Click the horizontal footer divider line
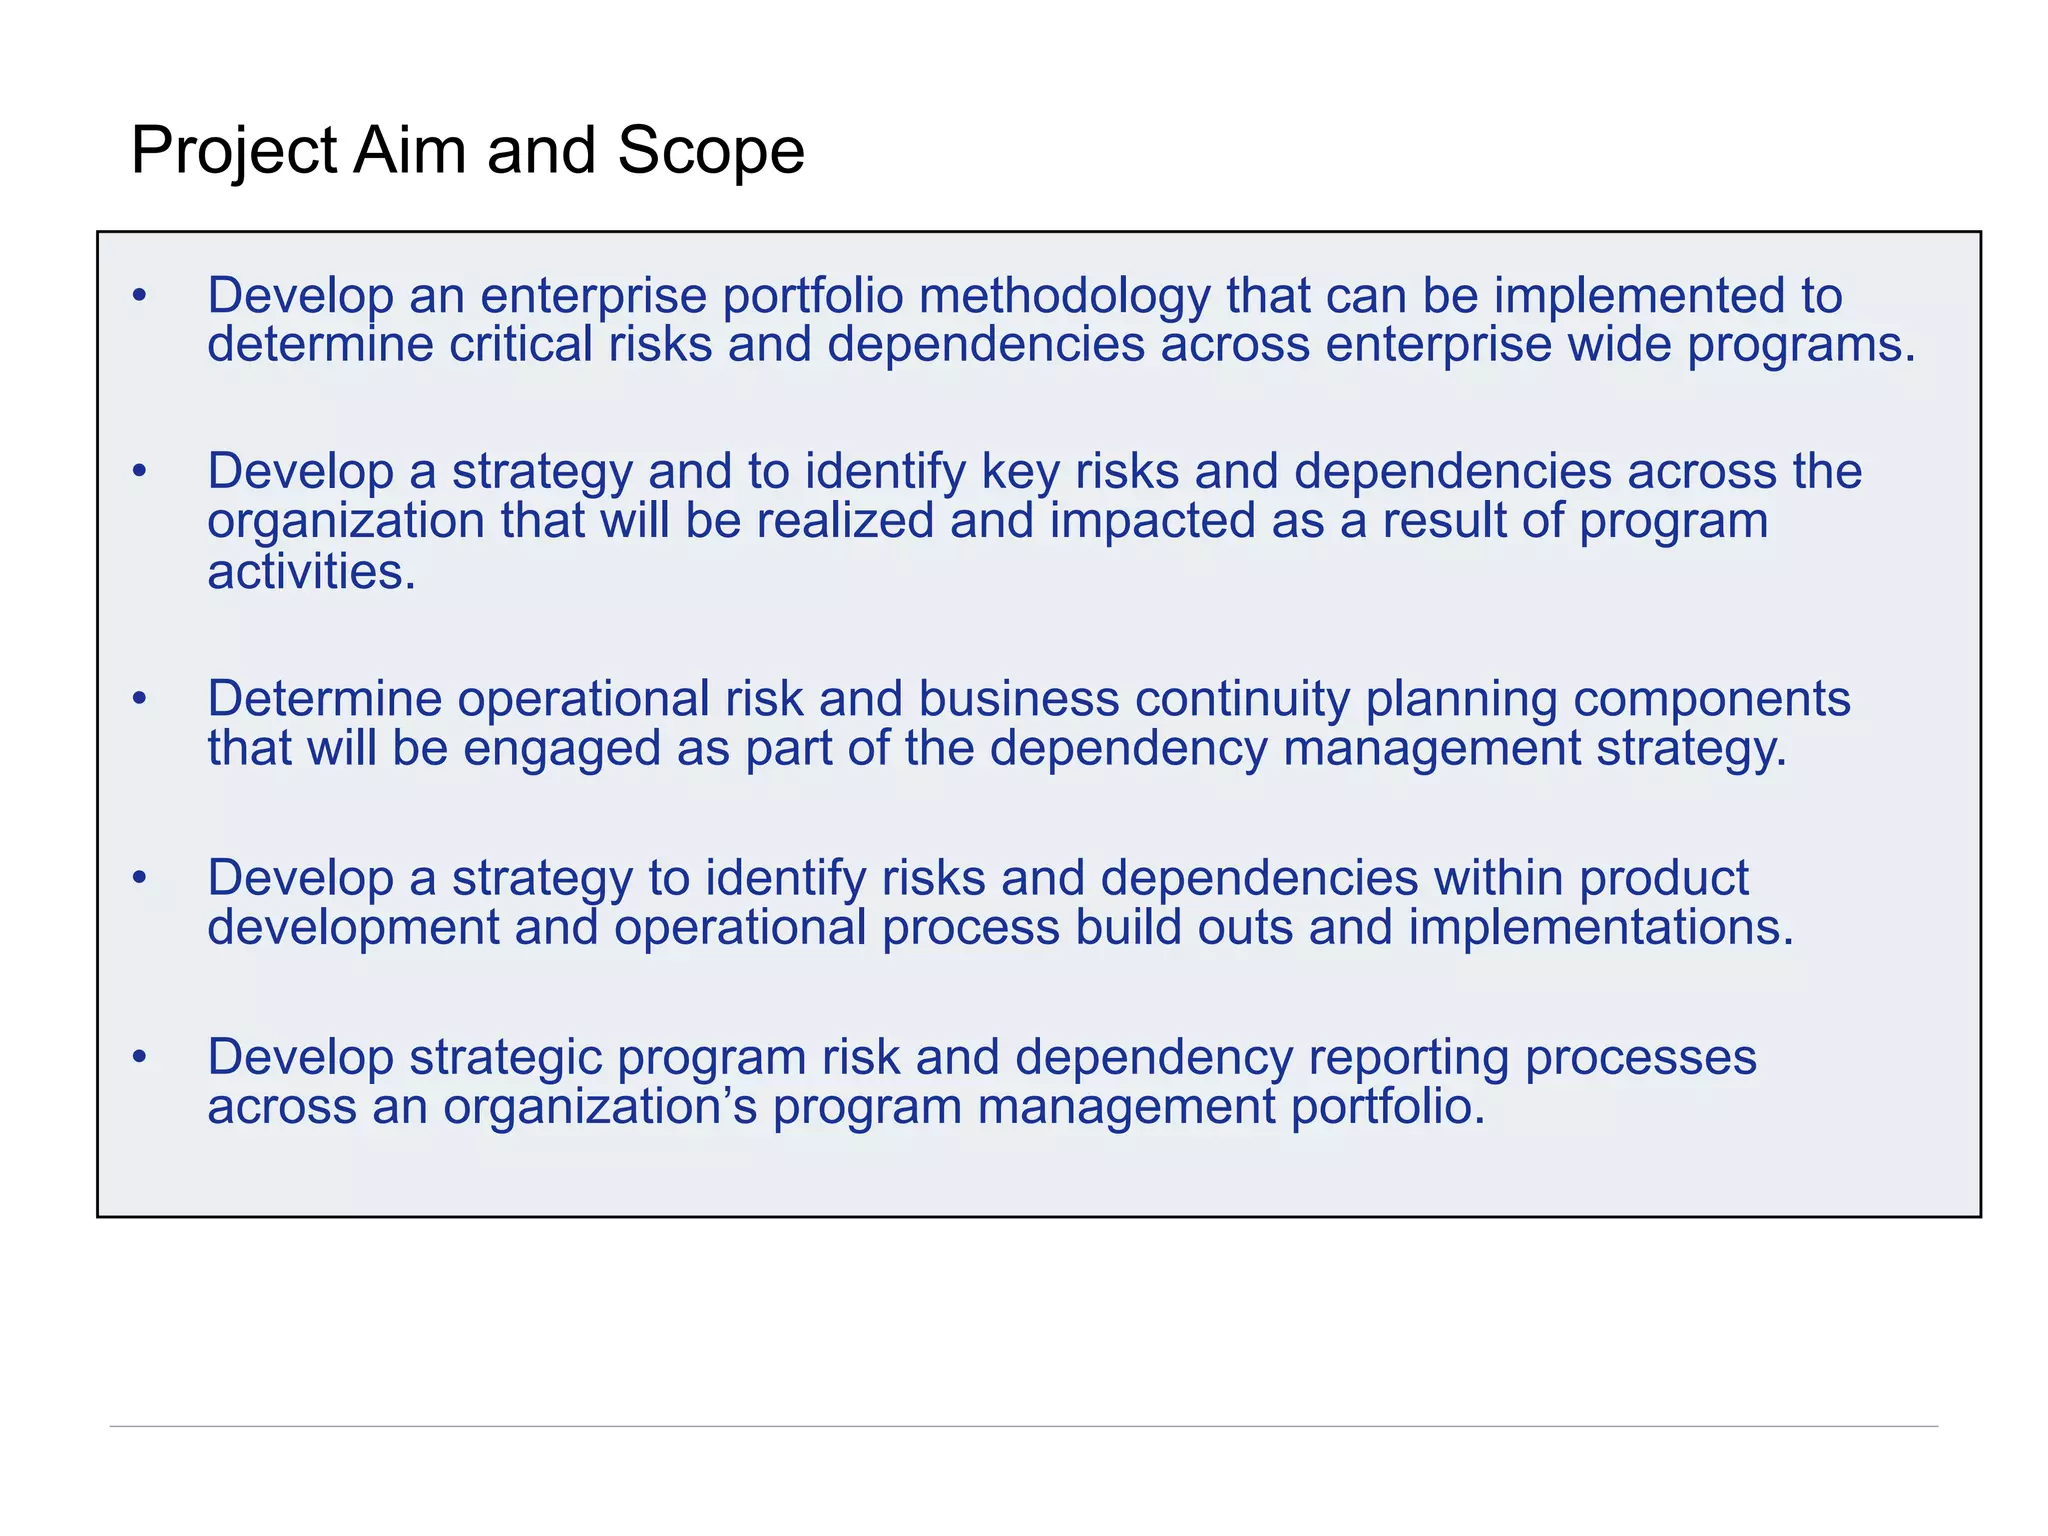Image resolution: width=2048 pixels, height=1536 pixels. [x=1023, y=1426]
